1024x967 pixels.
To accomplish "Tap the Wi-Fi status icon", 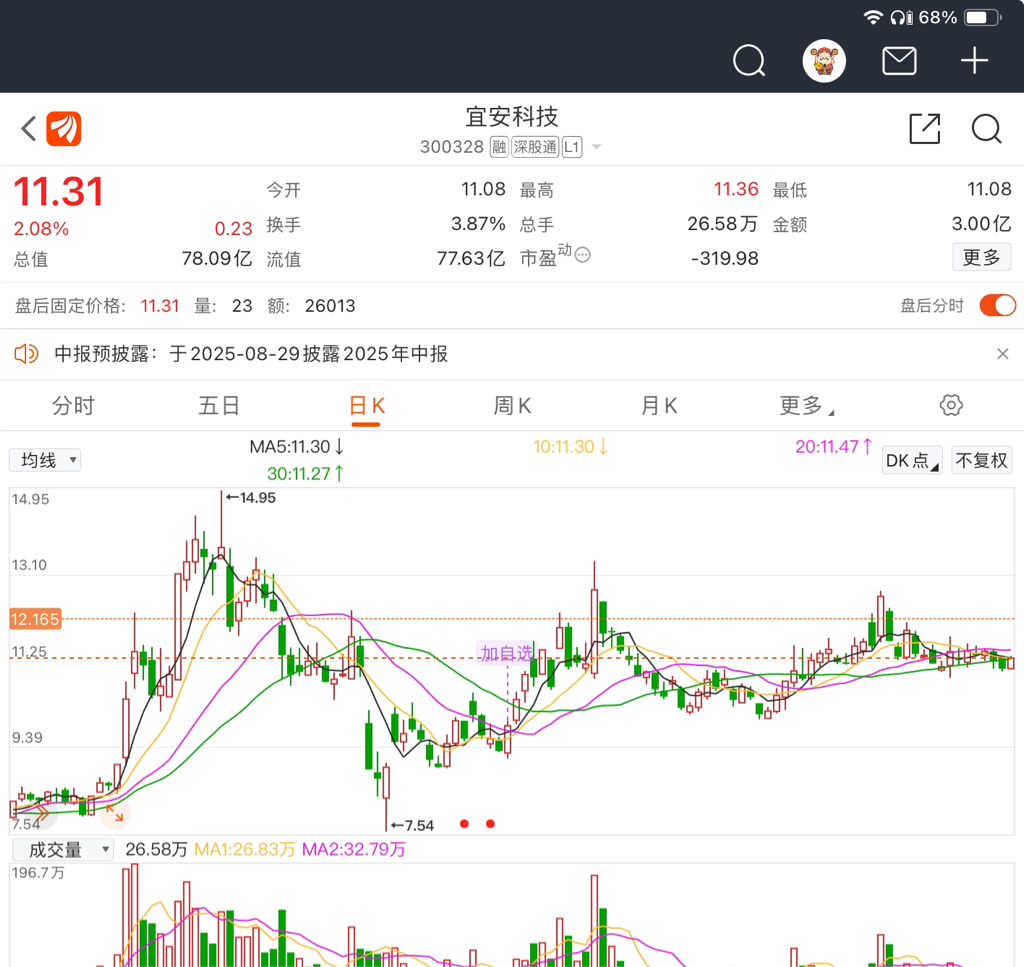I will (x=873, y=18).
